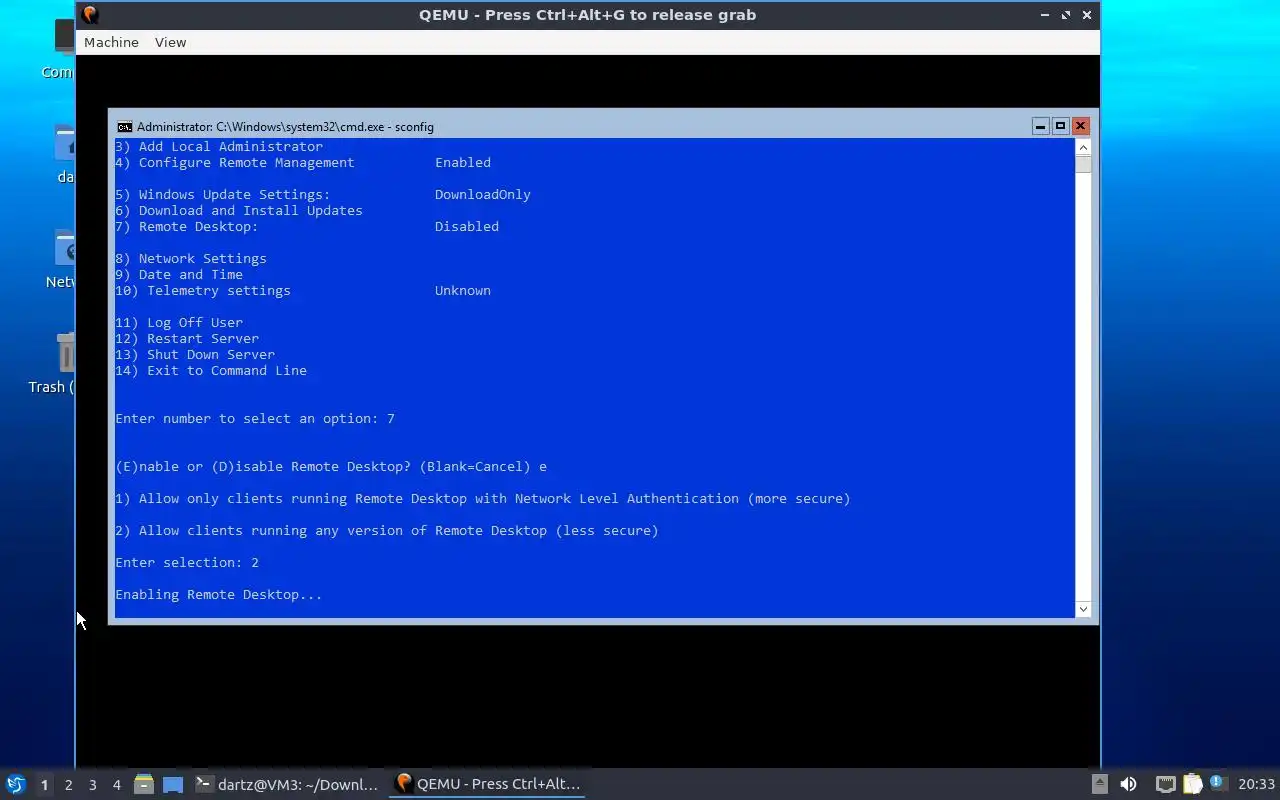Select the QEMU taskbar entry
This screenshot has width=1280, height=800.
point(488,784)
